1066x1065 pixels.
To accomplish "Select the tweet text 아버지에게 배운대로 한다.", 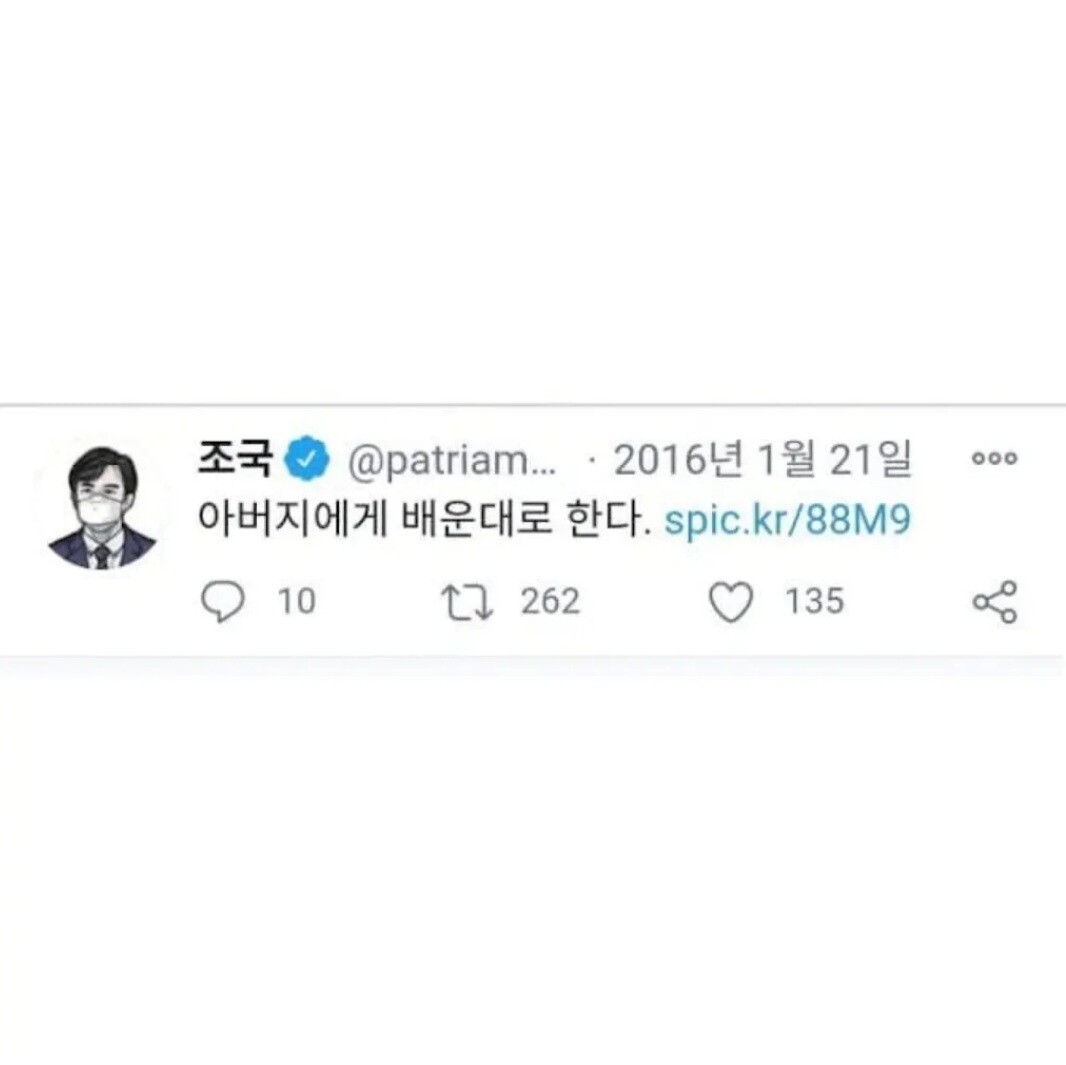I will point(420,520).
